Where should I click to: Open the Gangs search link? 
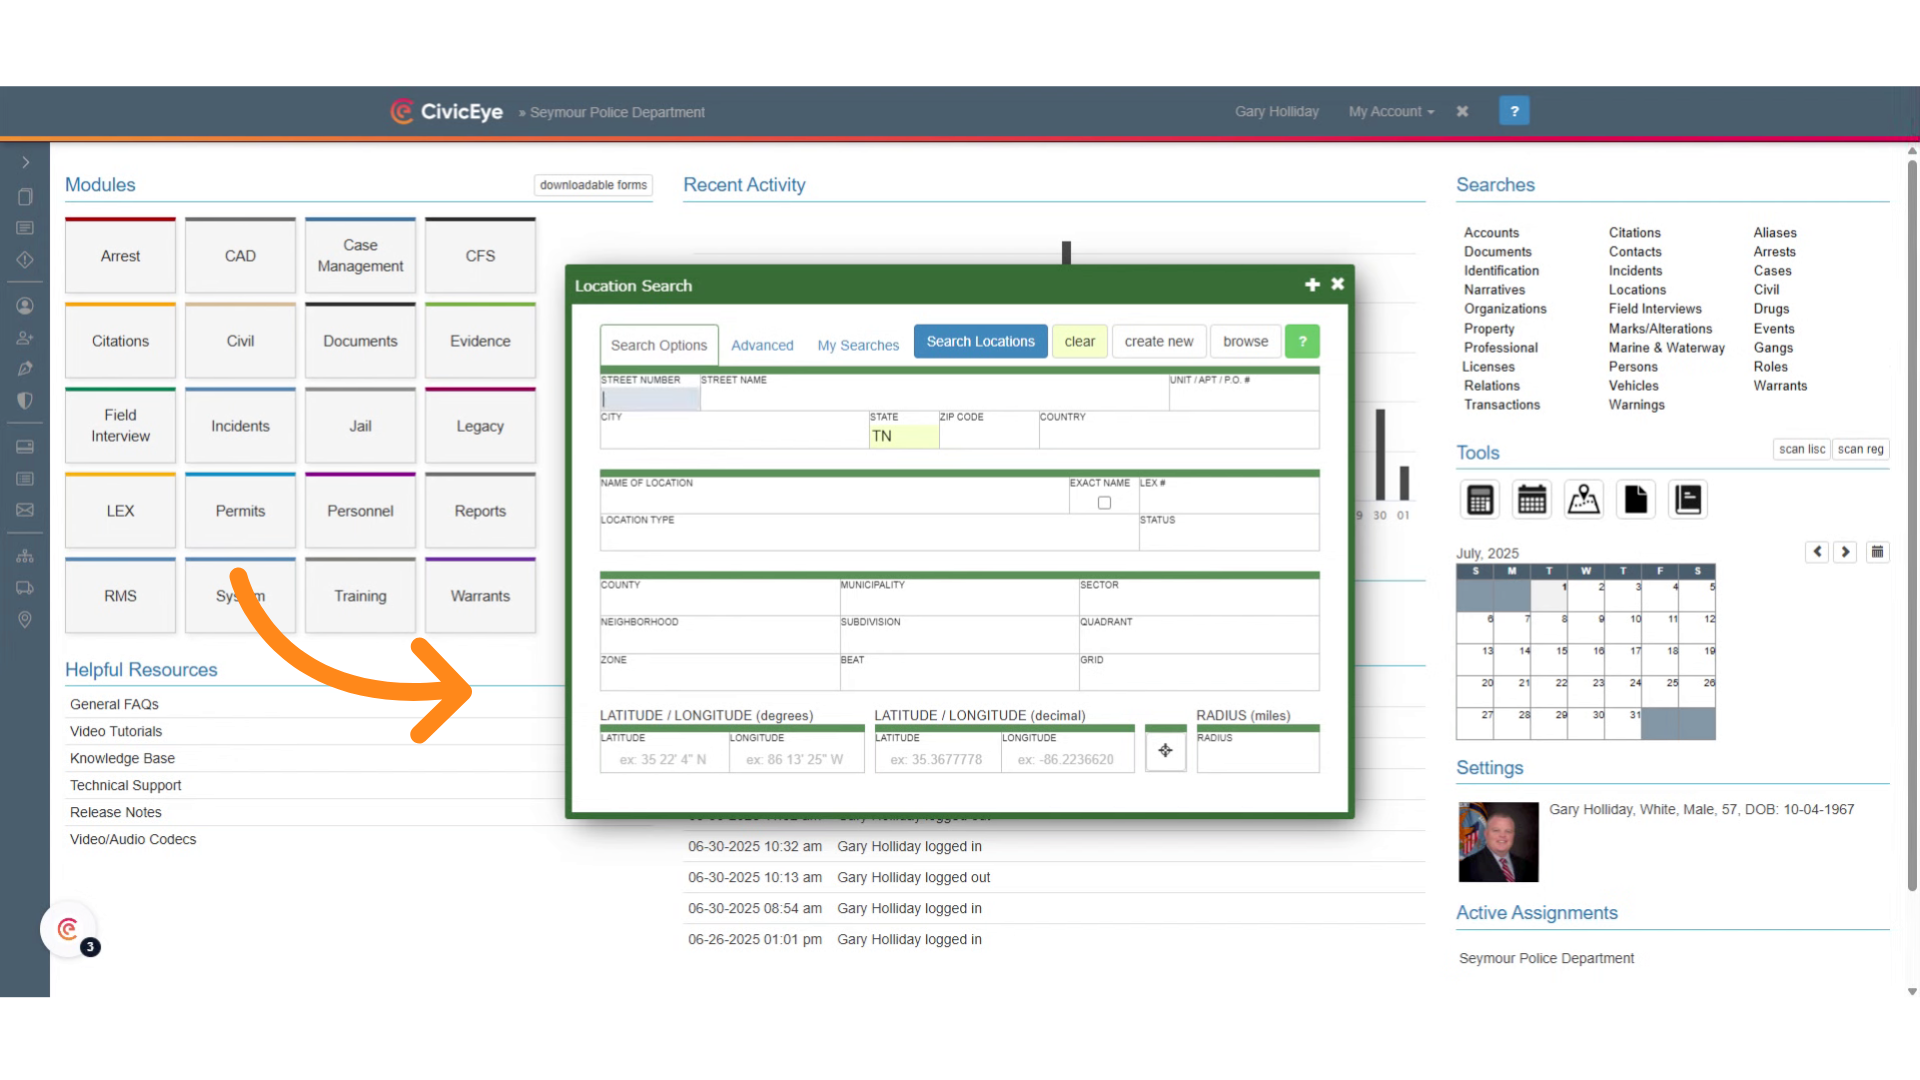pos(1773,348)
